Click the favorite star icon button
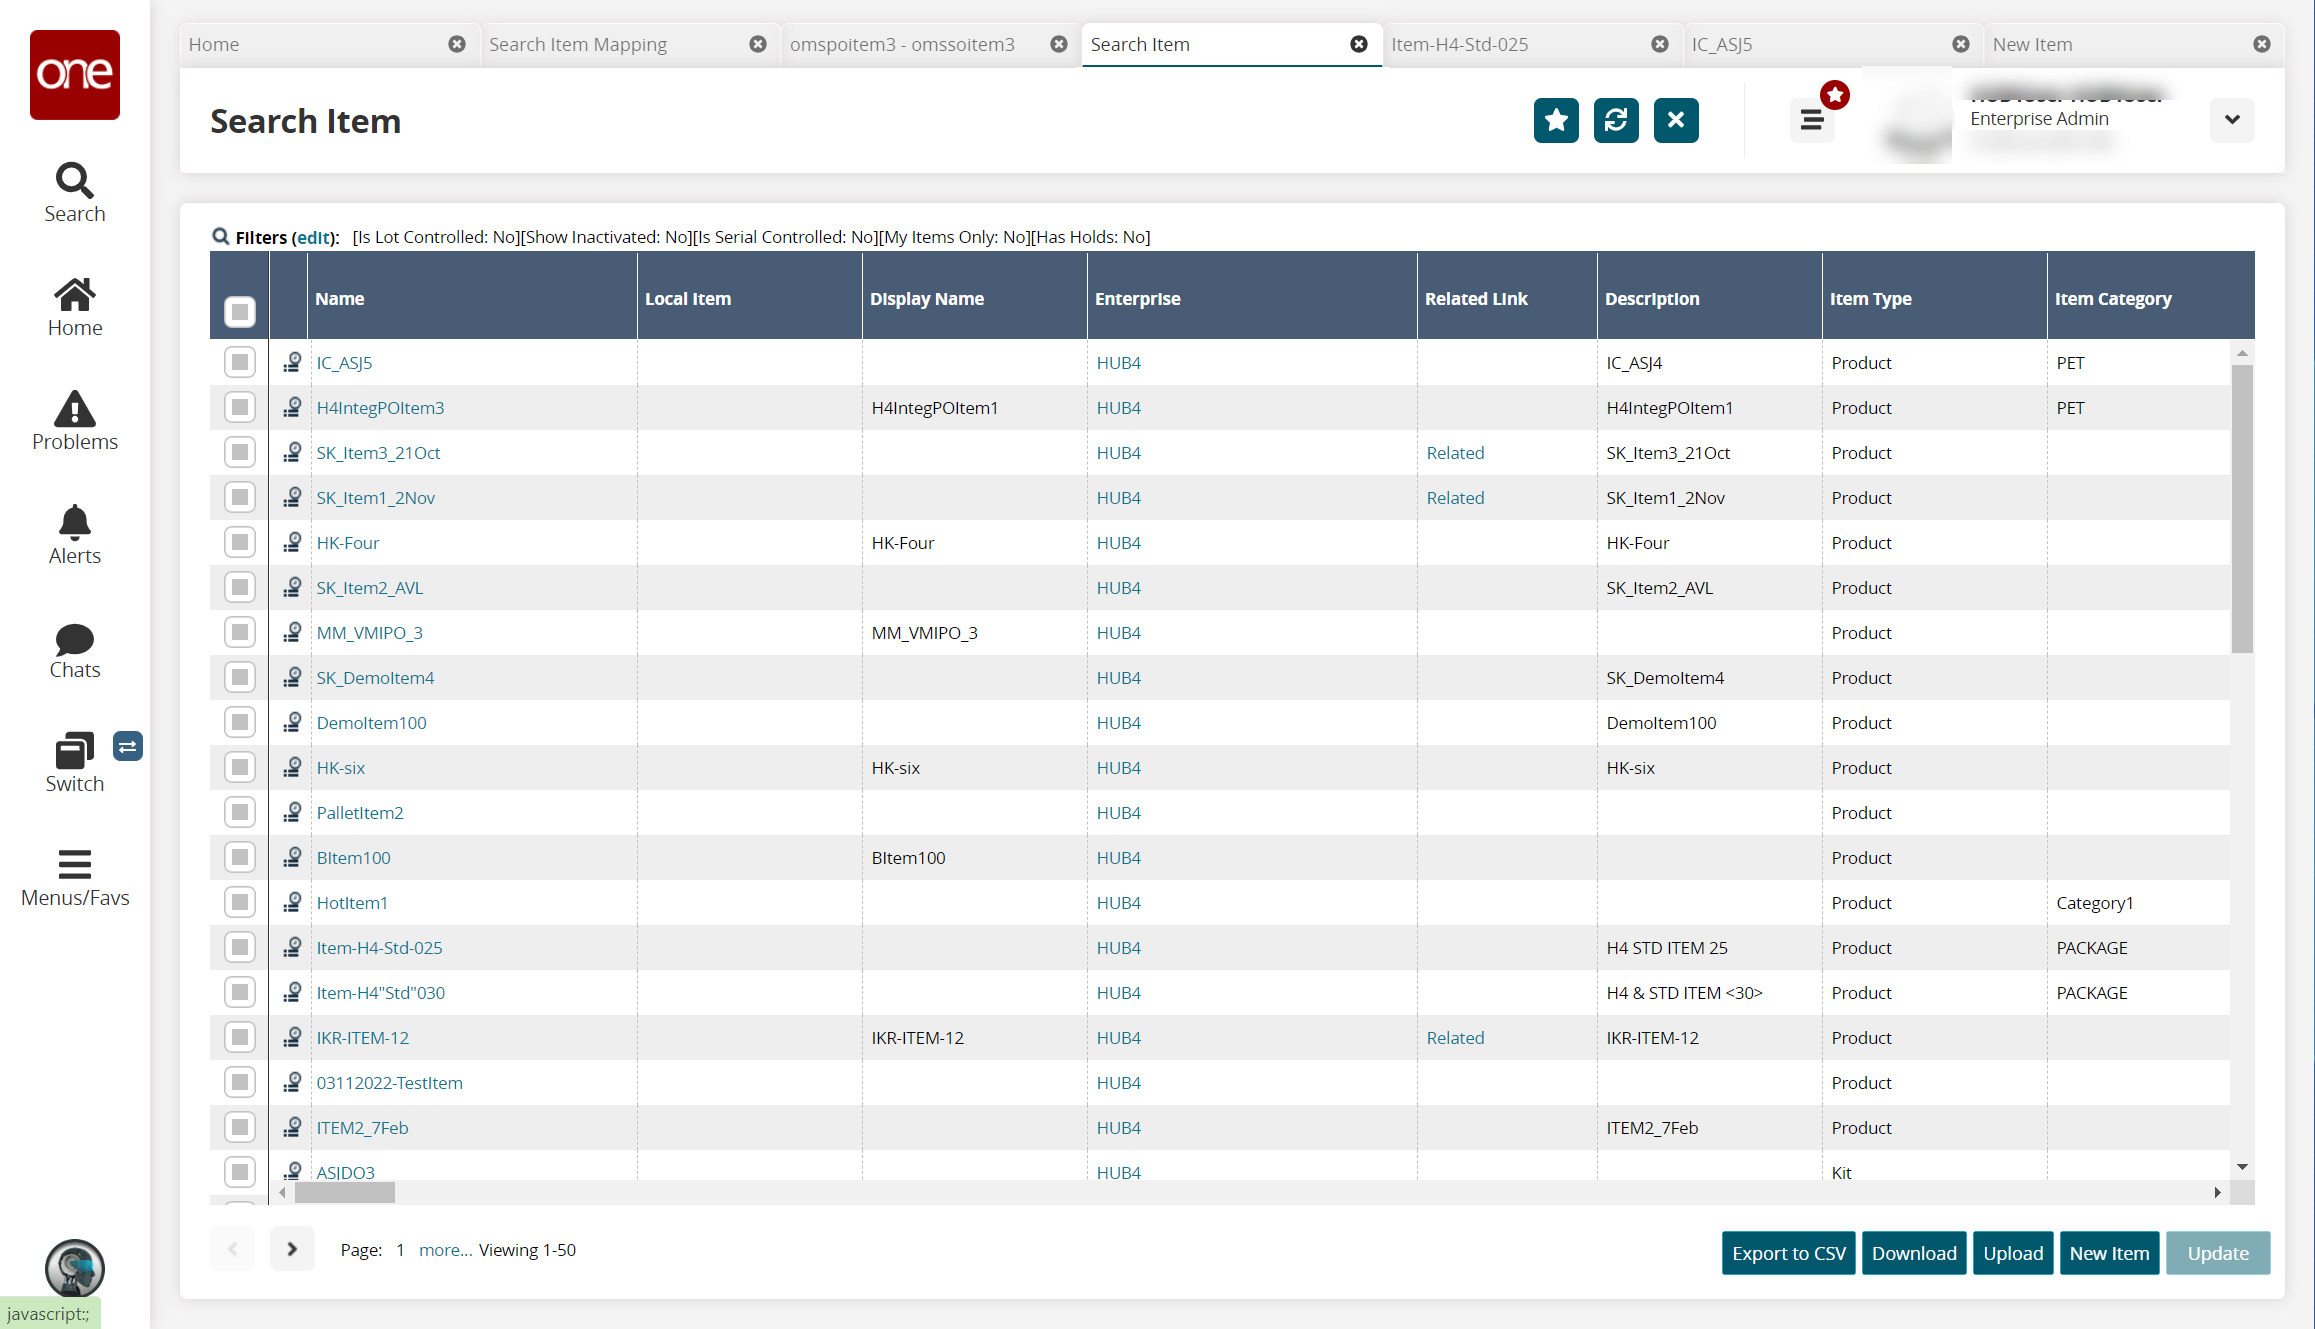 1556,120
